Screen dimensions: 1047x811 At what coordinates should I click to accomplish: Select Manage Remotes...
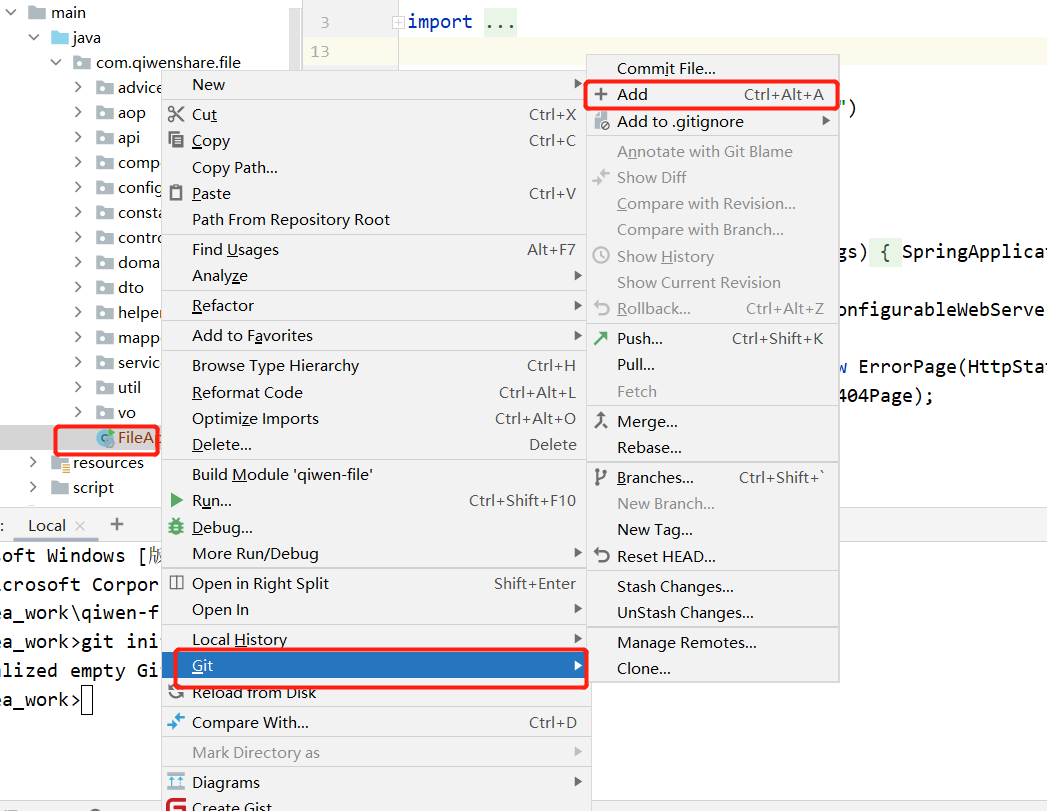point(712,642)
